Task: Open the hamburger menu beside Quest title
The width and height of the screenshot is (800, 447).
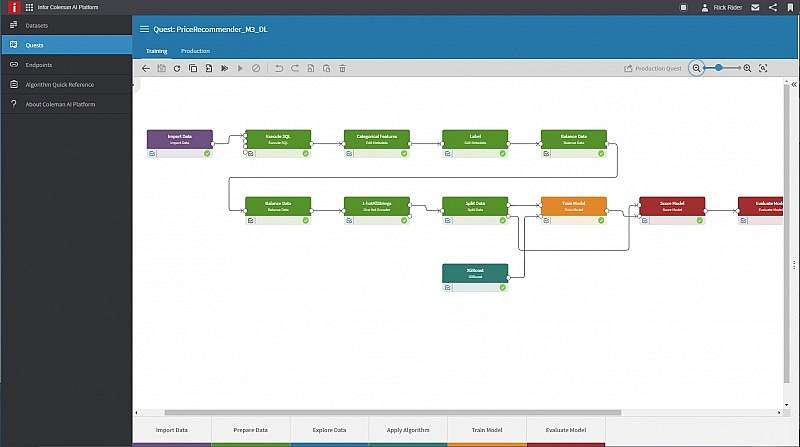Action: (144, 29)
